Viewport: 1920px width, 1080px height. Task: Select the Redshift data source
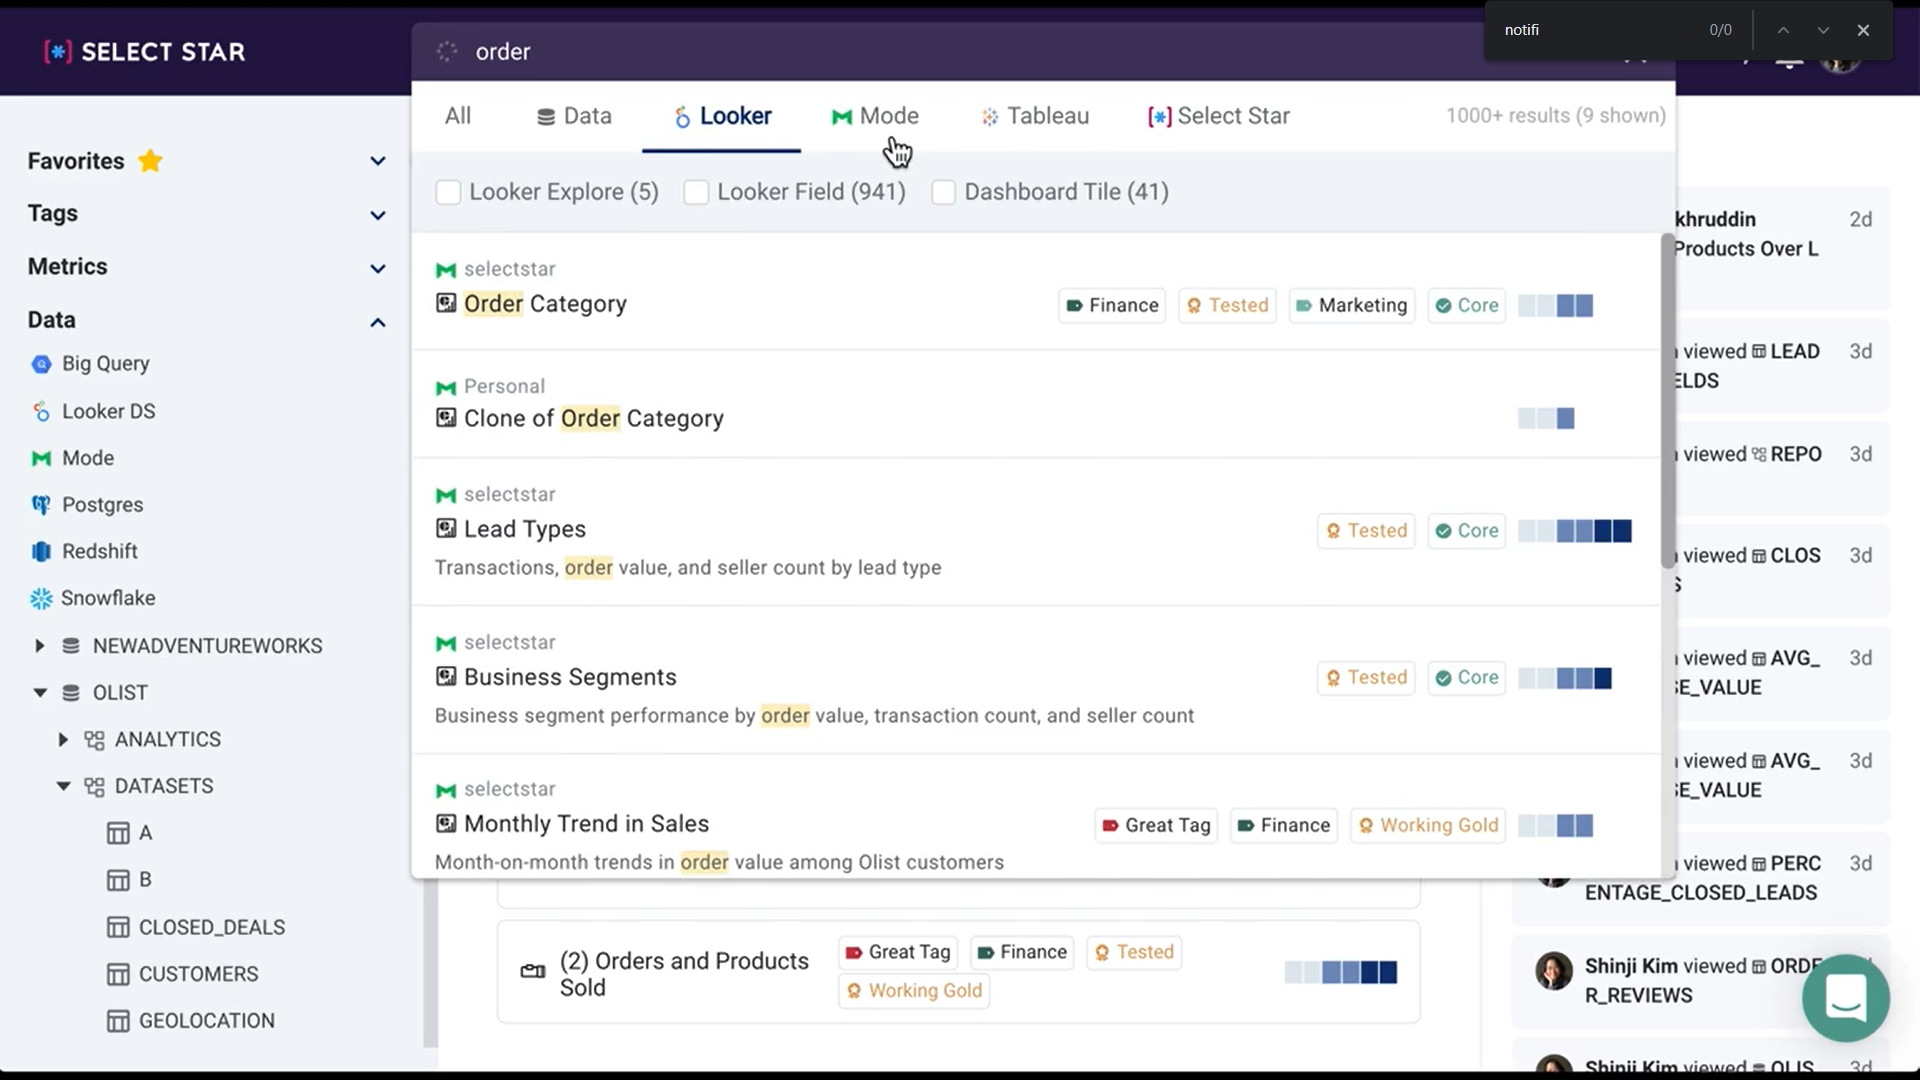pyautogui.click(x=40, y=551)
